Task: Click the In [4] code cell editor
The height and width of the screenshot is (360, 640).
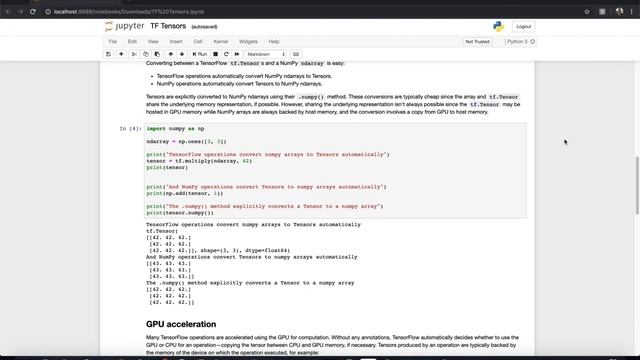Action: coord(335,171)
